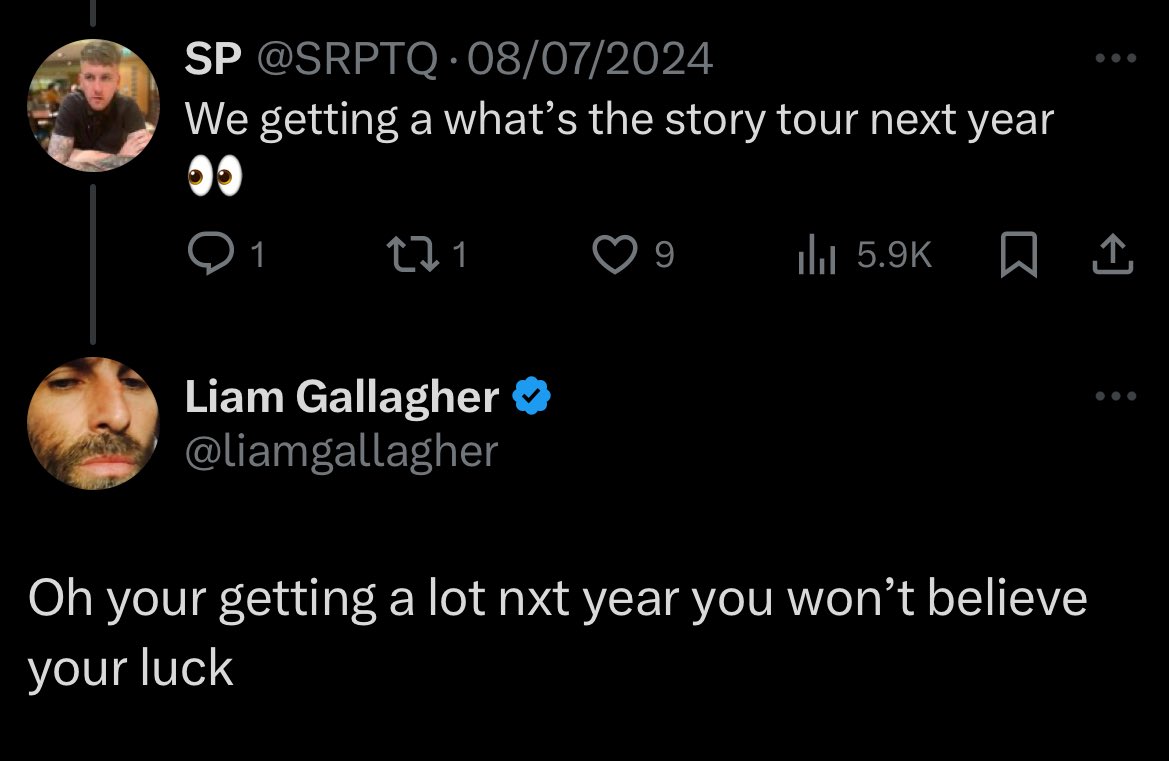Click the 08/07/2024 tweet date
1169x761 pixels.
(x=589, y=60)
